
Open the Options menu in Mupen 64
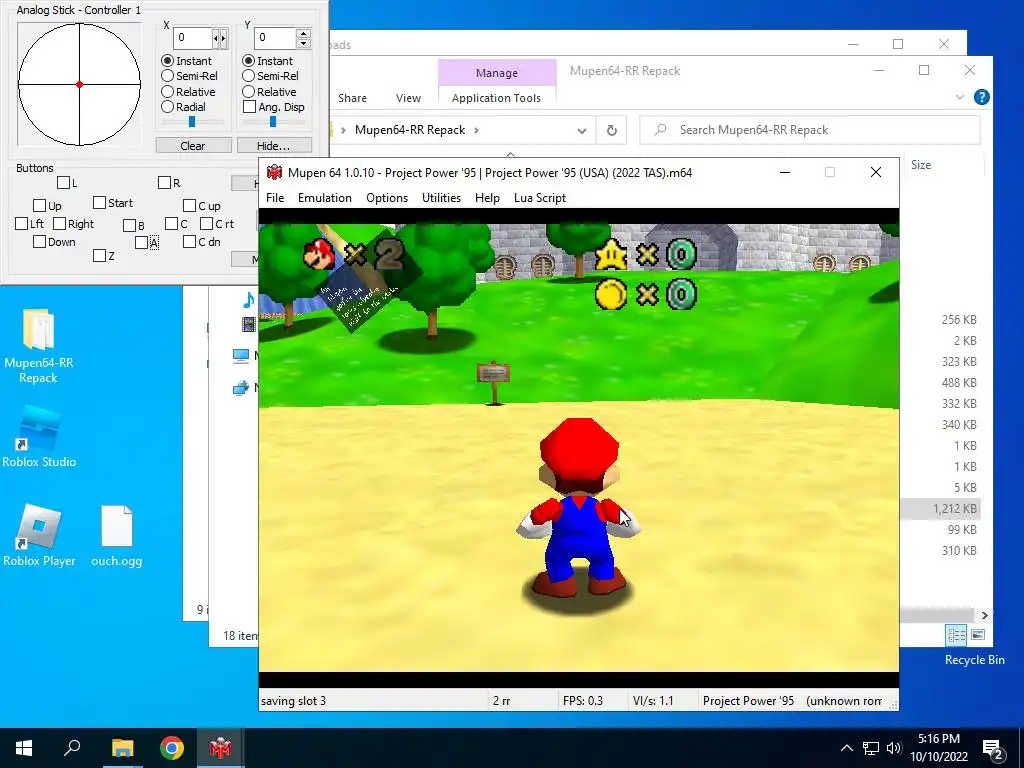(x=387, y=198)
